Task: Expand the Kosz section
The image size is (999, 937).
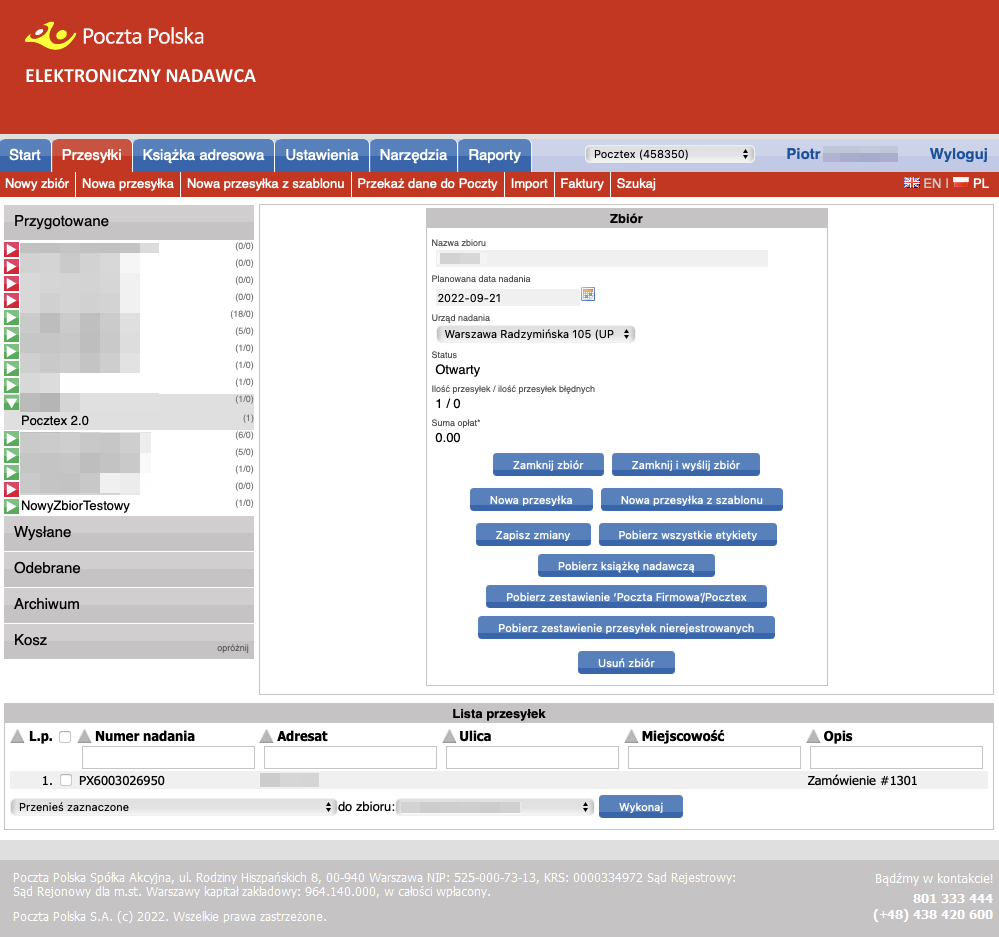Action: pos(129,640)
